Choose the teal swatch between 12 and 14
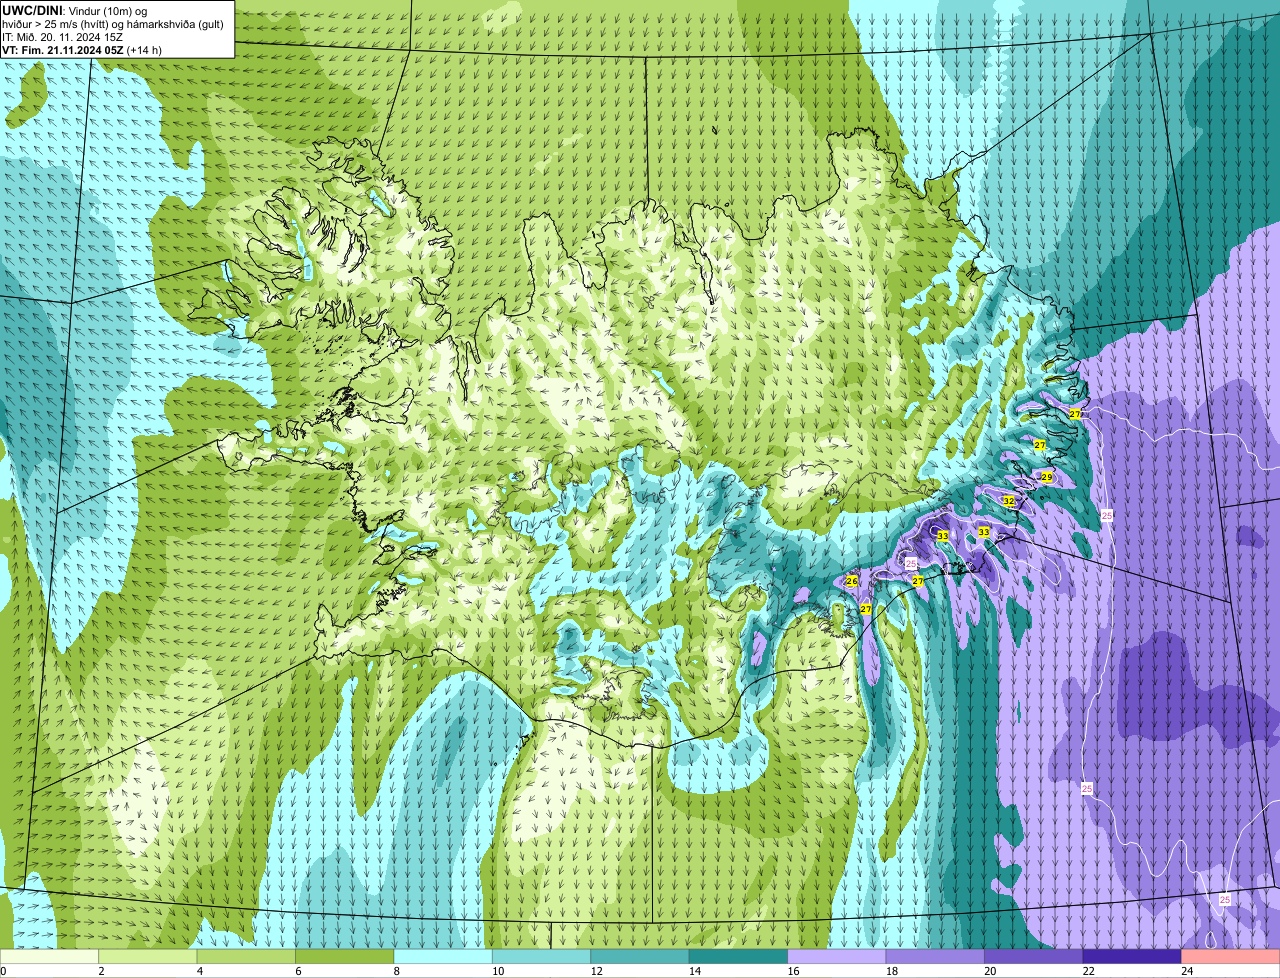 (640, 956)
